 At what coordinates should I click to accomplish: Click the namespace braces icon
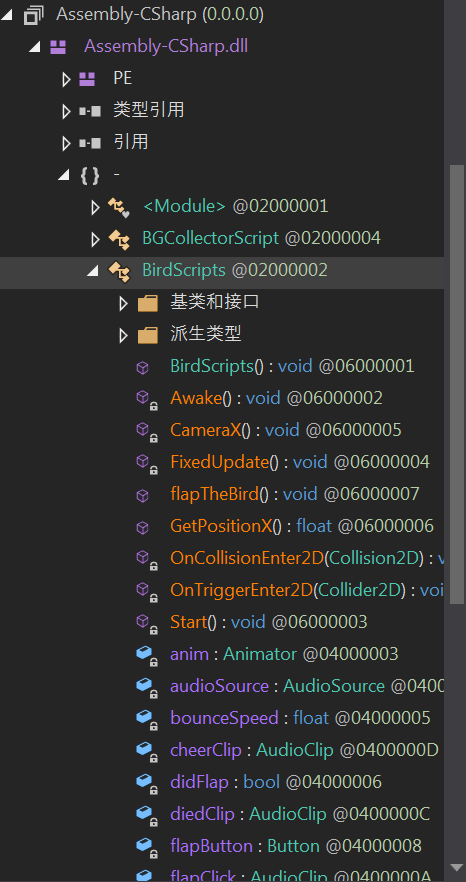coord(89,176)
